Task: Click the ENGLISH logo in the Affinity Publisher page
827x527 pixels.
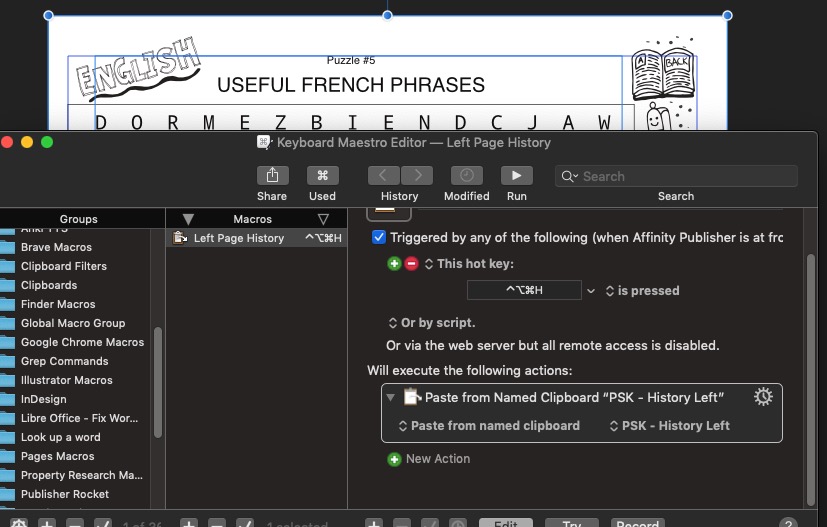Action: point(138,69)
